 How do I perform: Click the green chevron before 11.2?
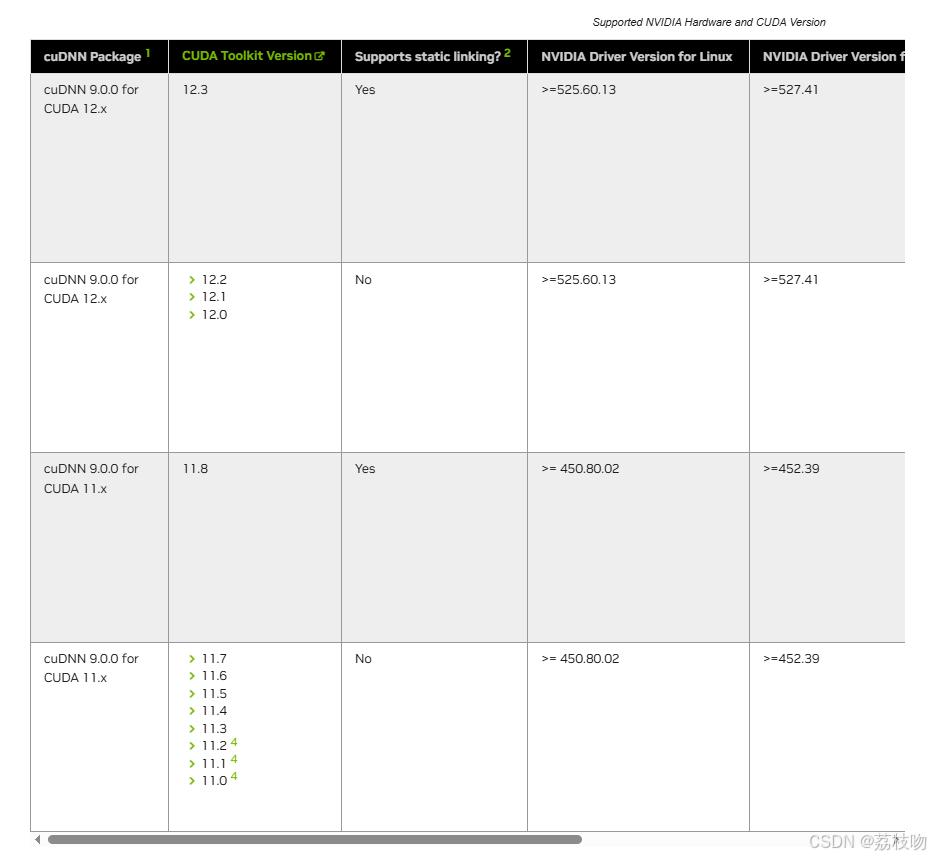[192, 746]
